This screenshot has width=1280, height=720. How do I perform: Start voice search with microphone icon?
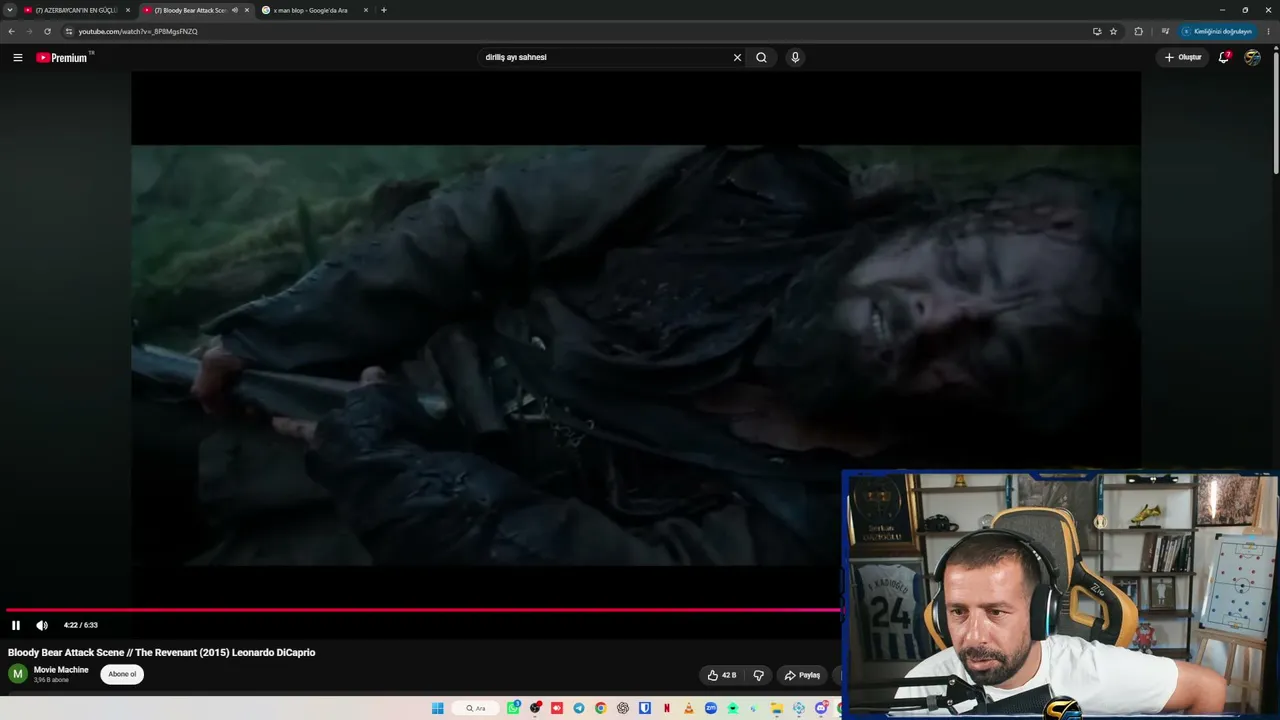[x=795, y=57]
